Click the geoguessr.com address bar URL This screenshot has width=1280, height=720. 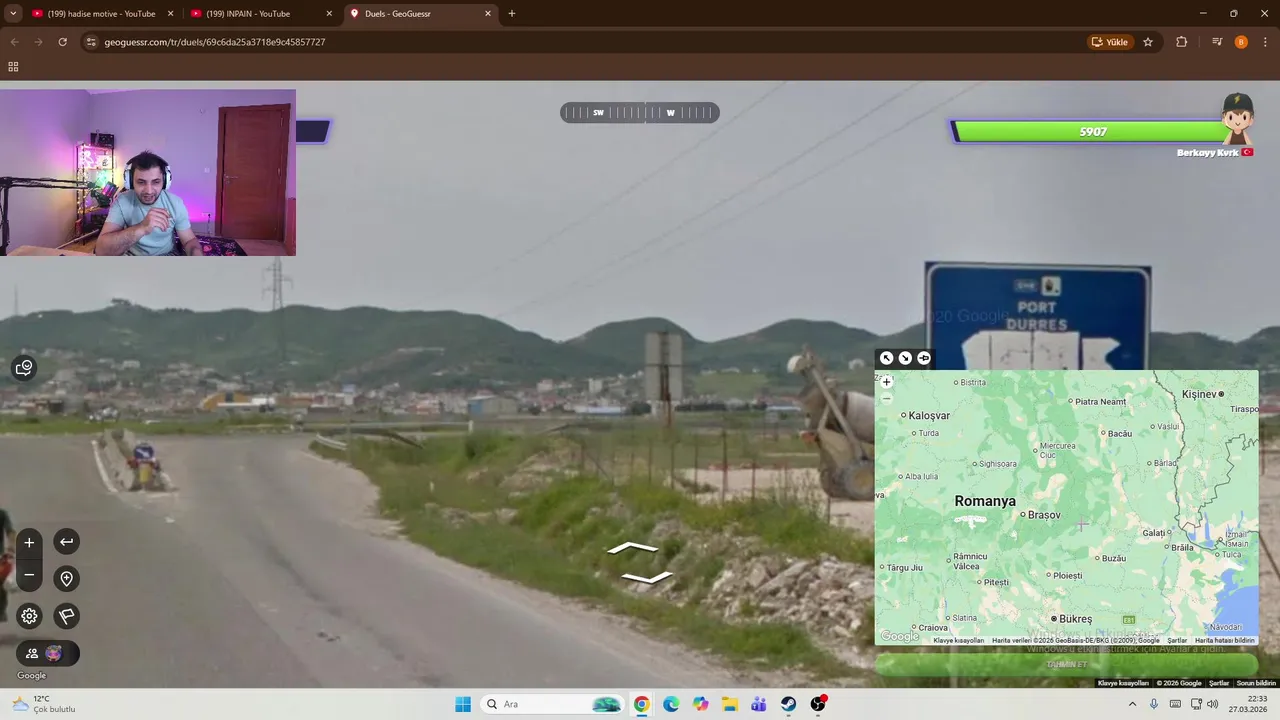point(215,42)
